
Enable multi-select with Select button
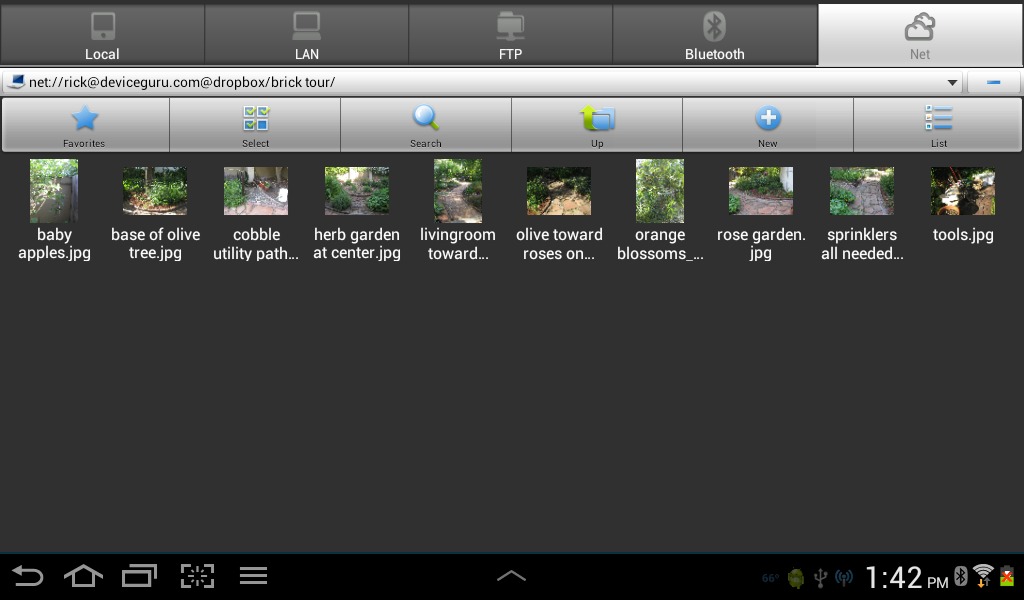255,125
